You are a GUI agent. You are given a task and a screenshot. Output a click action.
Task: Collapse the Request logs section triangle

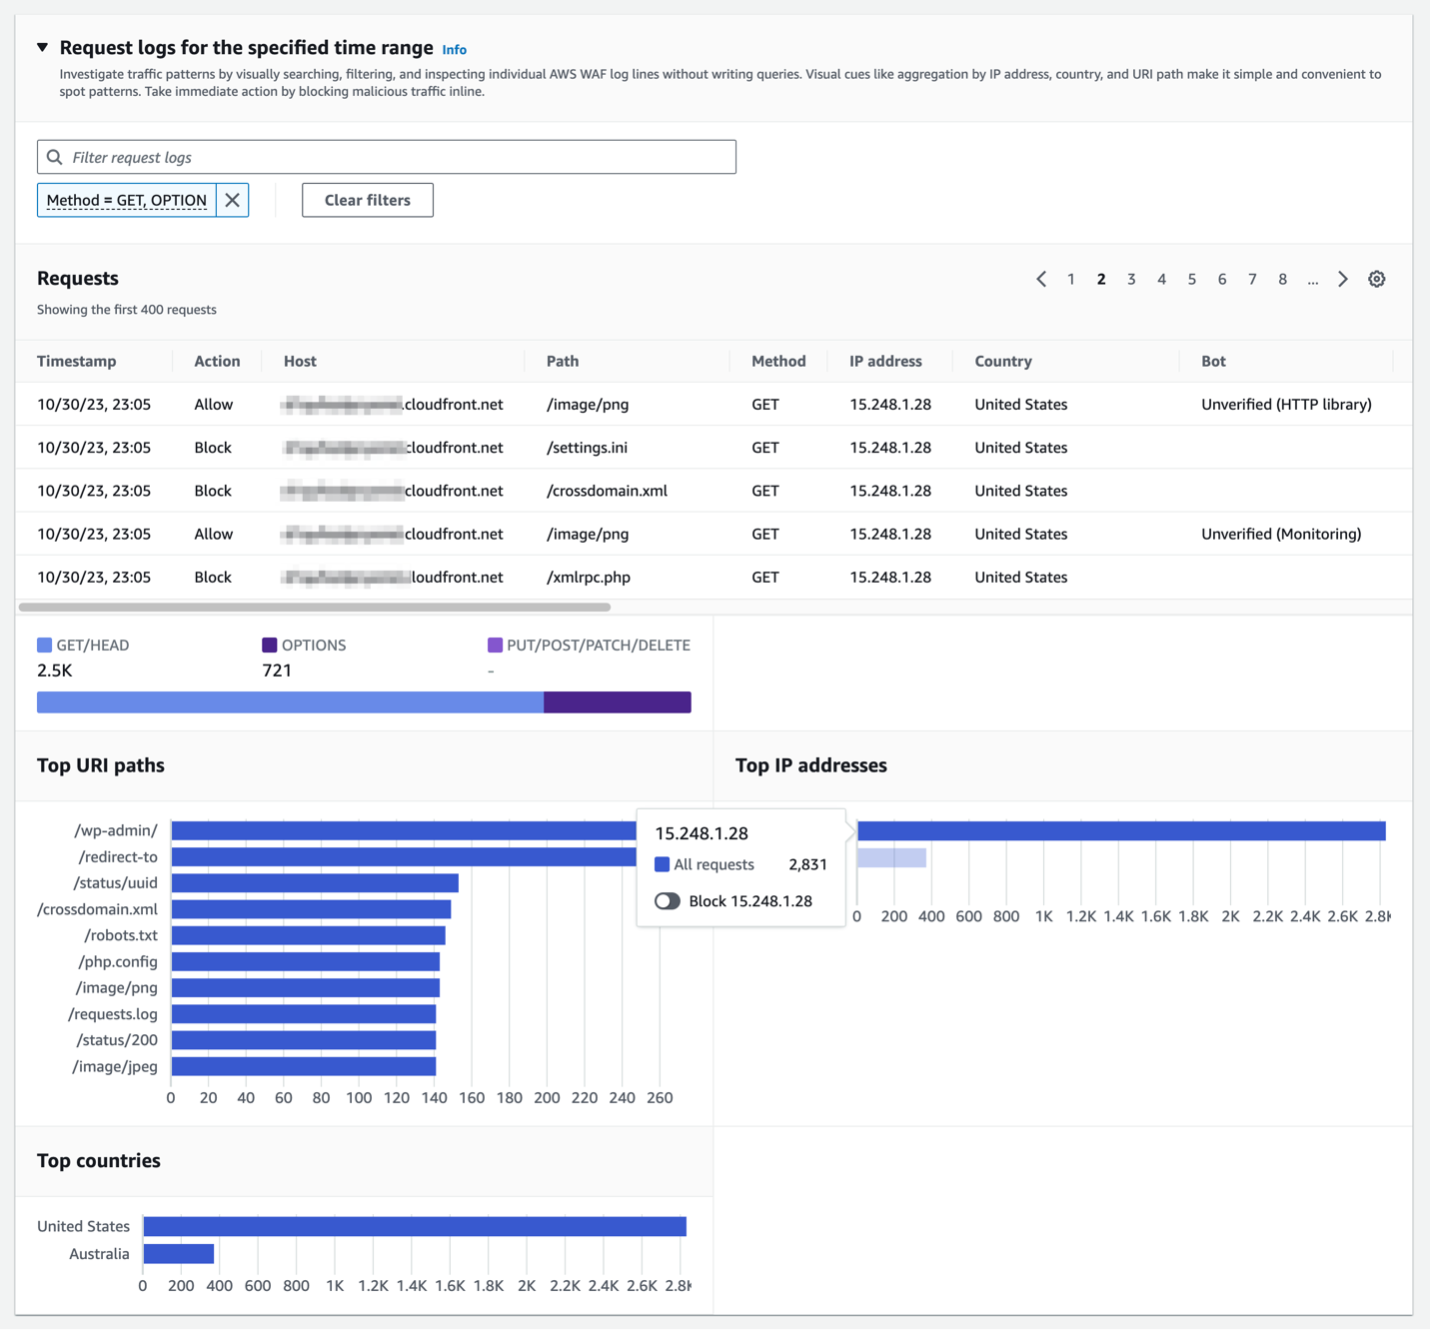click(42, 47)
